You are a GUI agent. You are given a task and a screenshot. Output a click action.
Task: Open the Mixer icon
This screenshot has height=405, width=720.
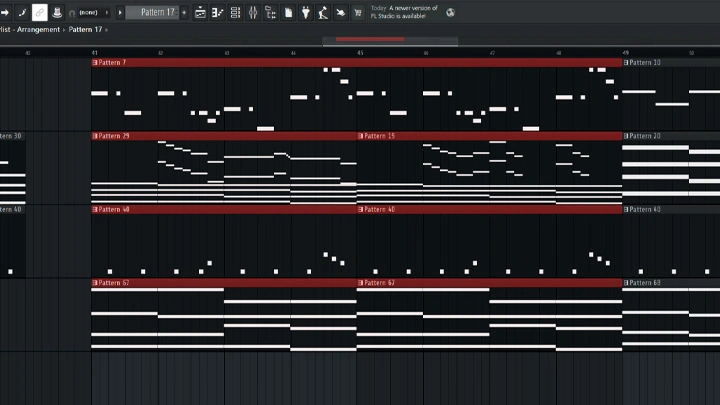(253, 13)
